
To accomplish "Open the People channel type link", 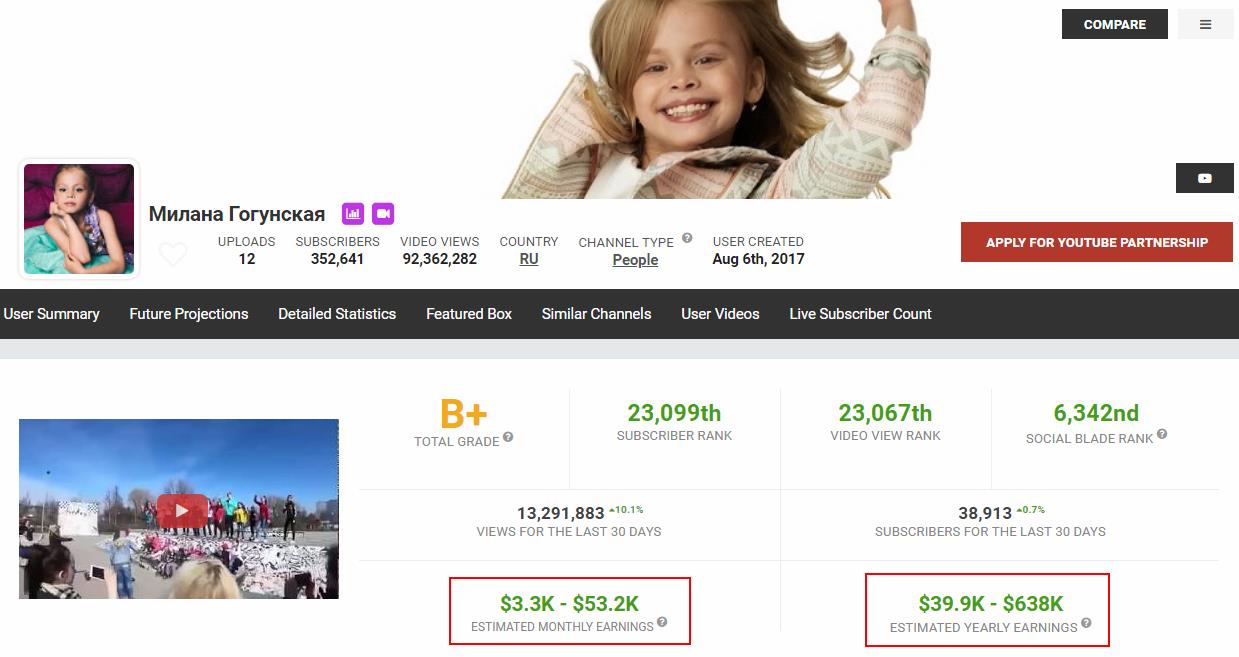I will click(x=635, y=260).
